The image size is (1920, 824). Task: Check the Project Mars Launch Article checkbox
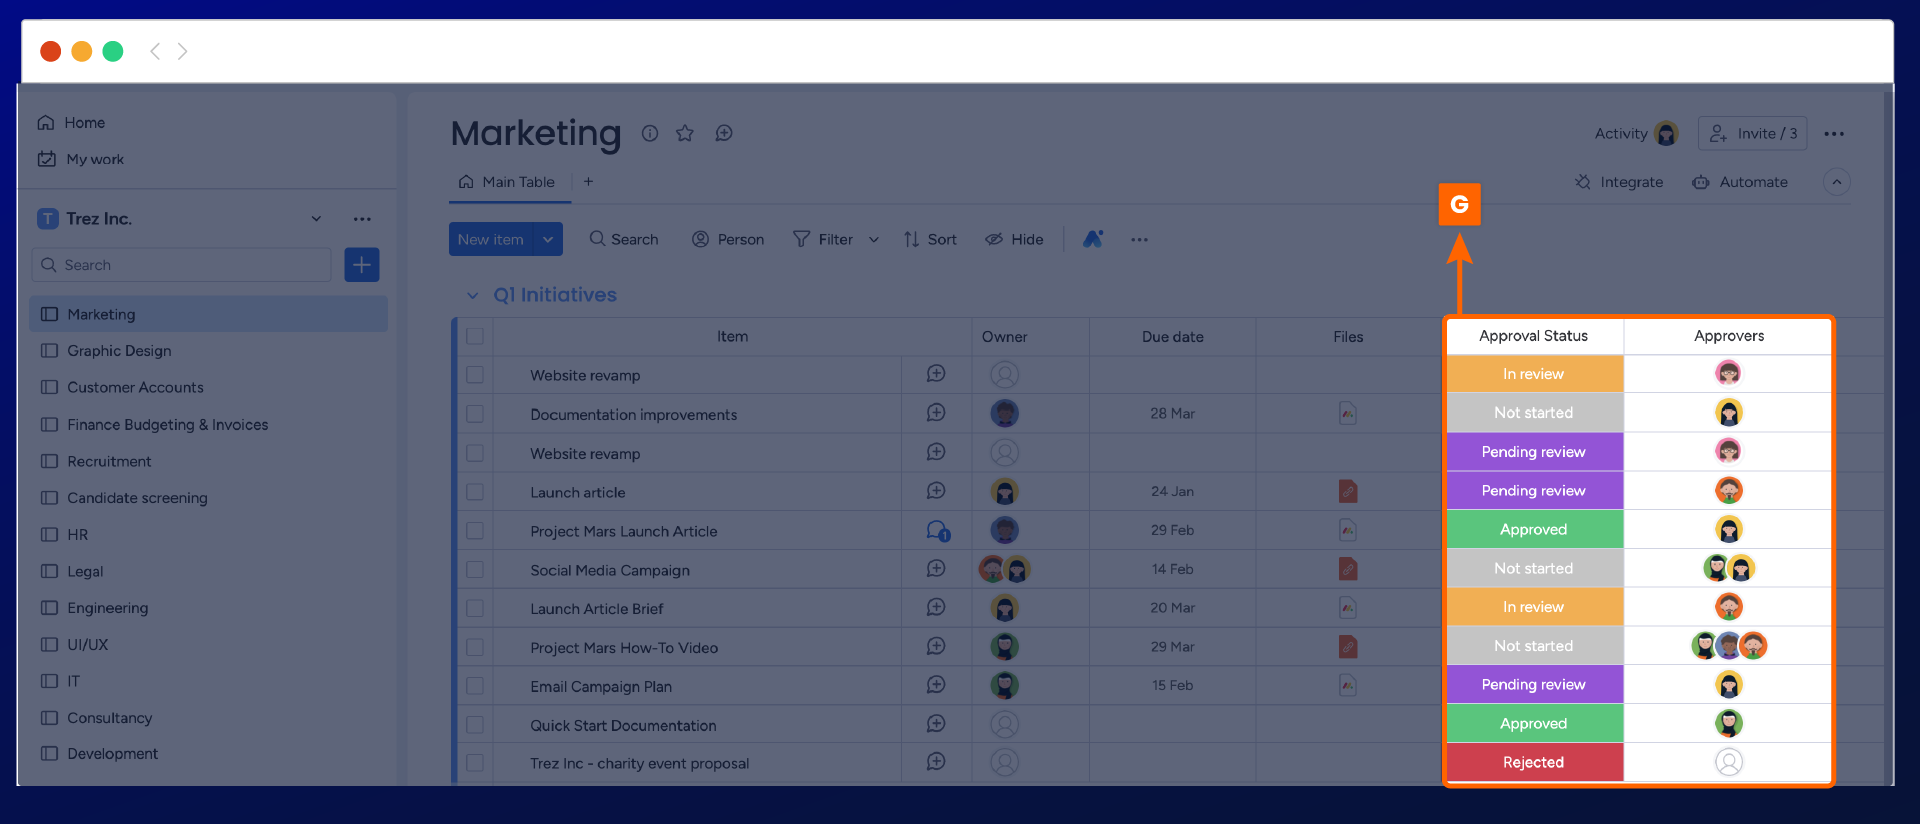click(x=475, y=531)
